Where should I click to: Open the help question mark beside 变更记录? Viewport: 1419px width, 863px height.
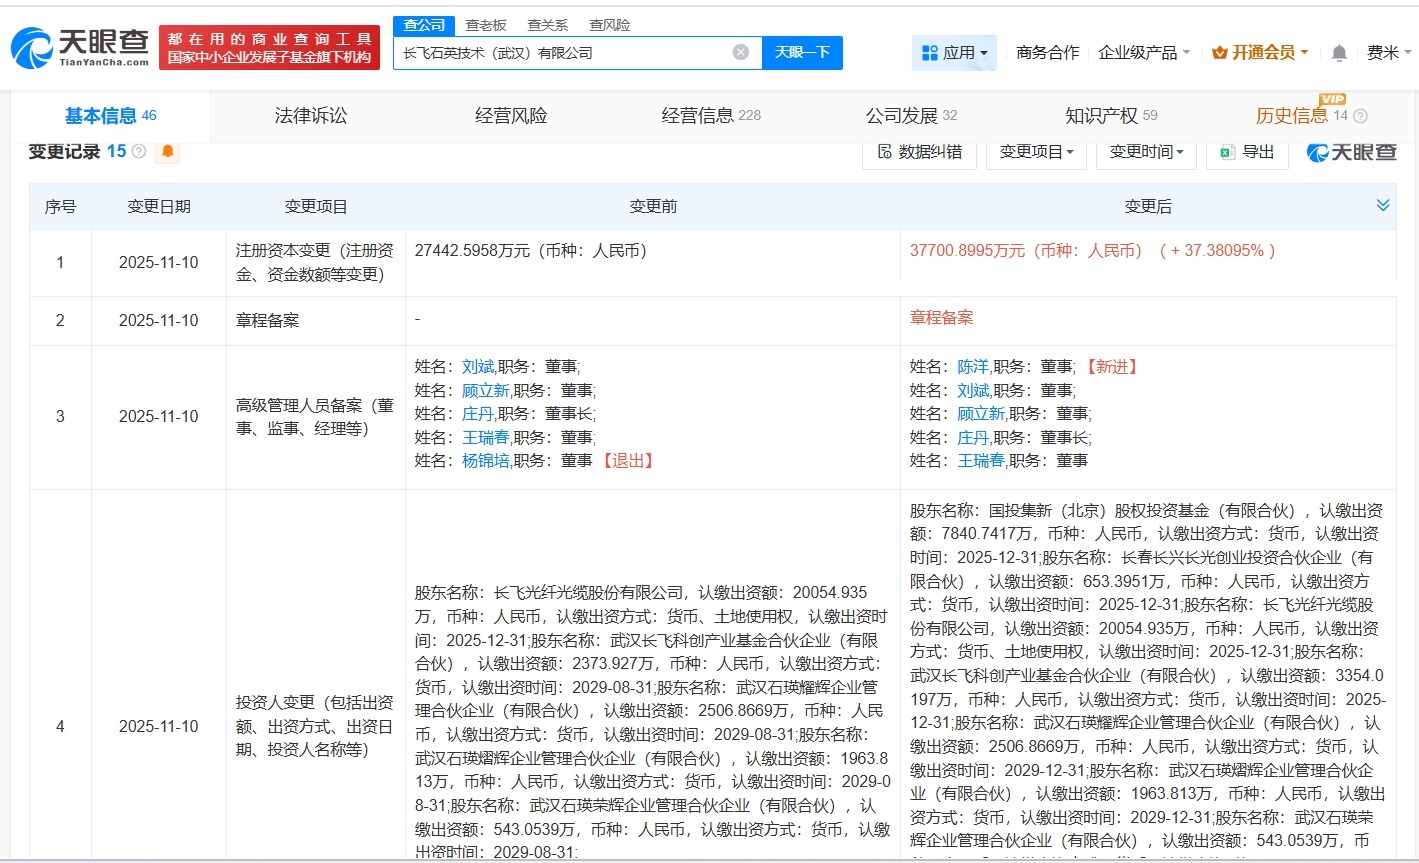click(139, 151)
